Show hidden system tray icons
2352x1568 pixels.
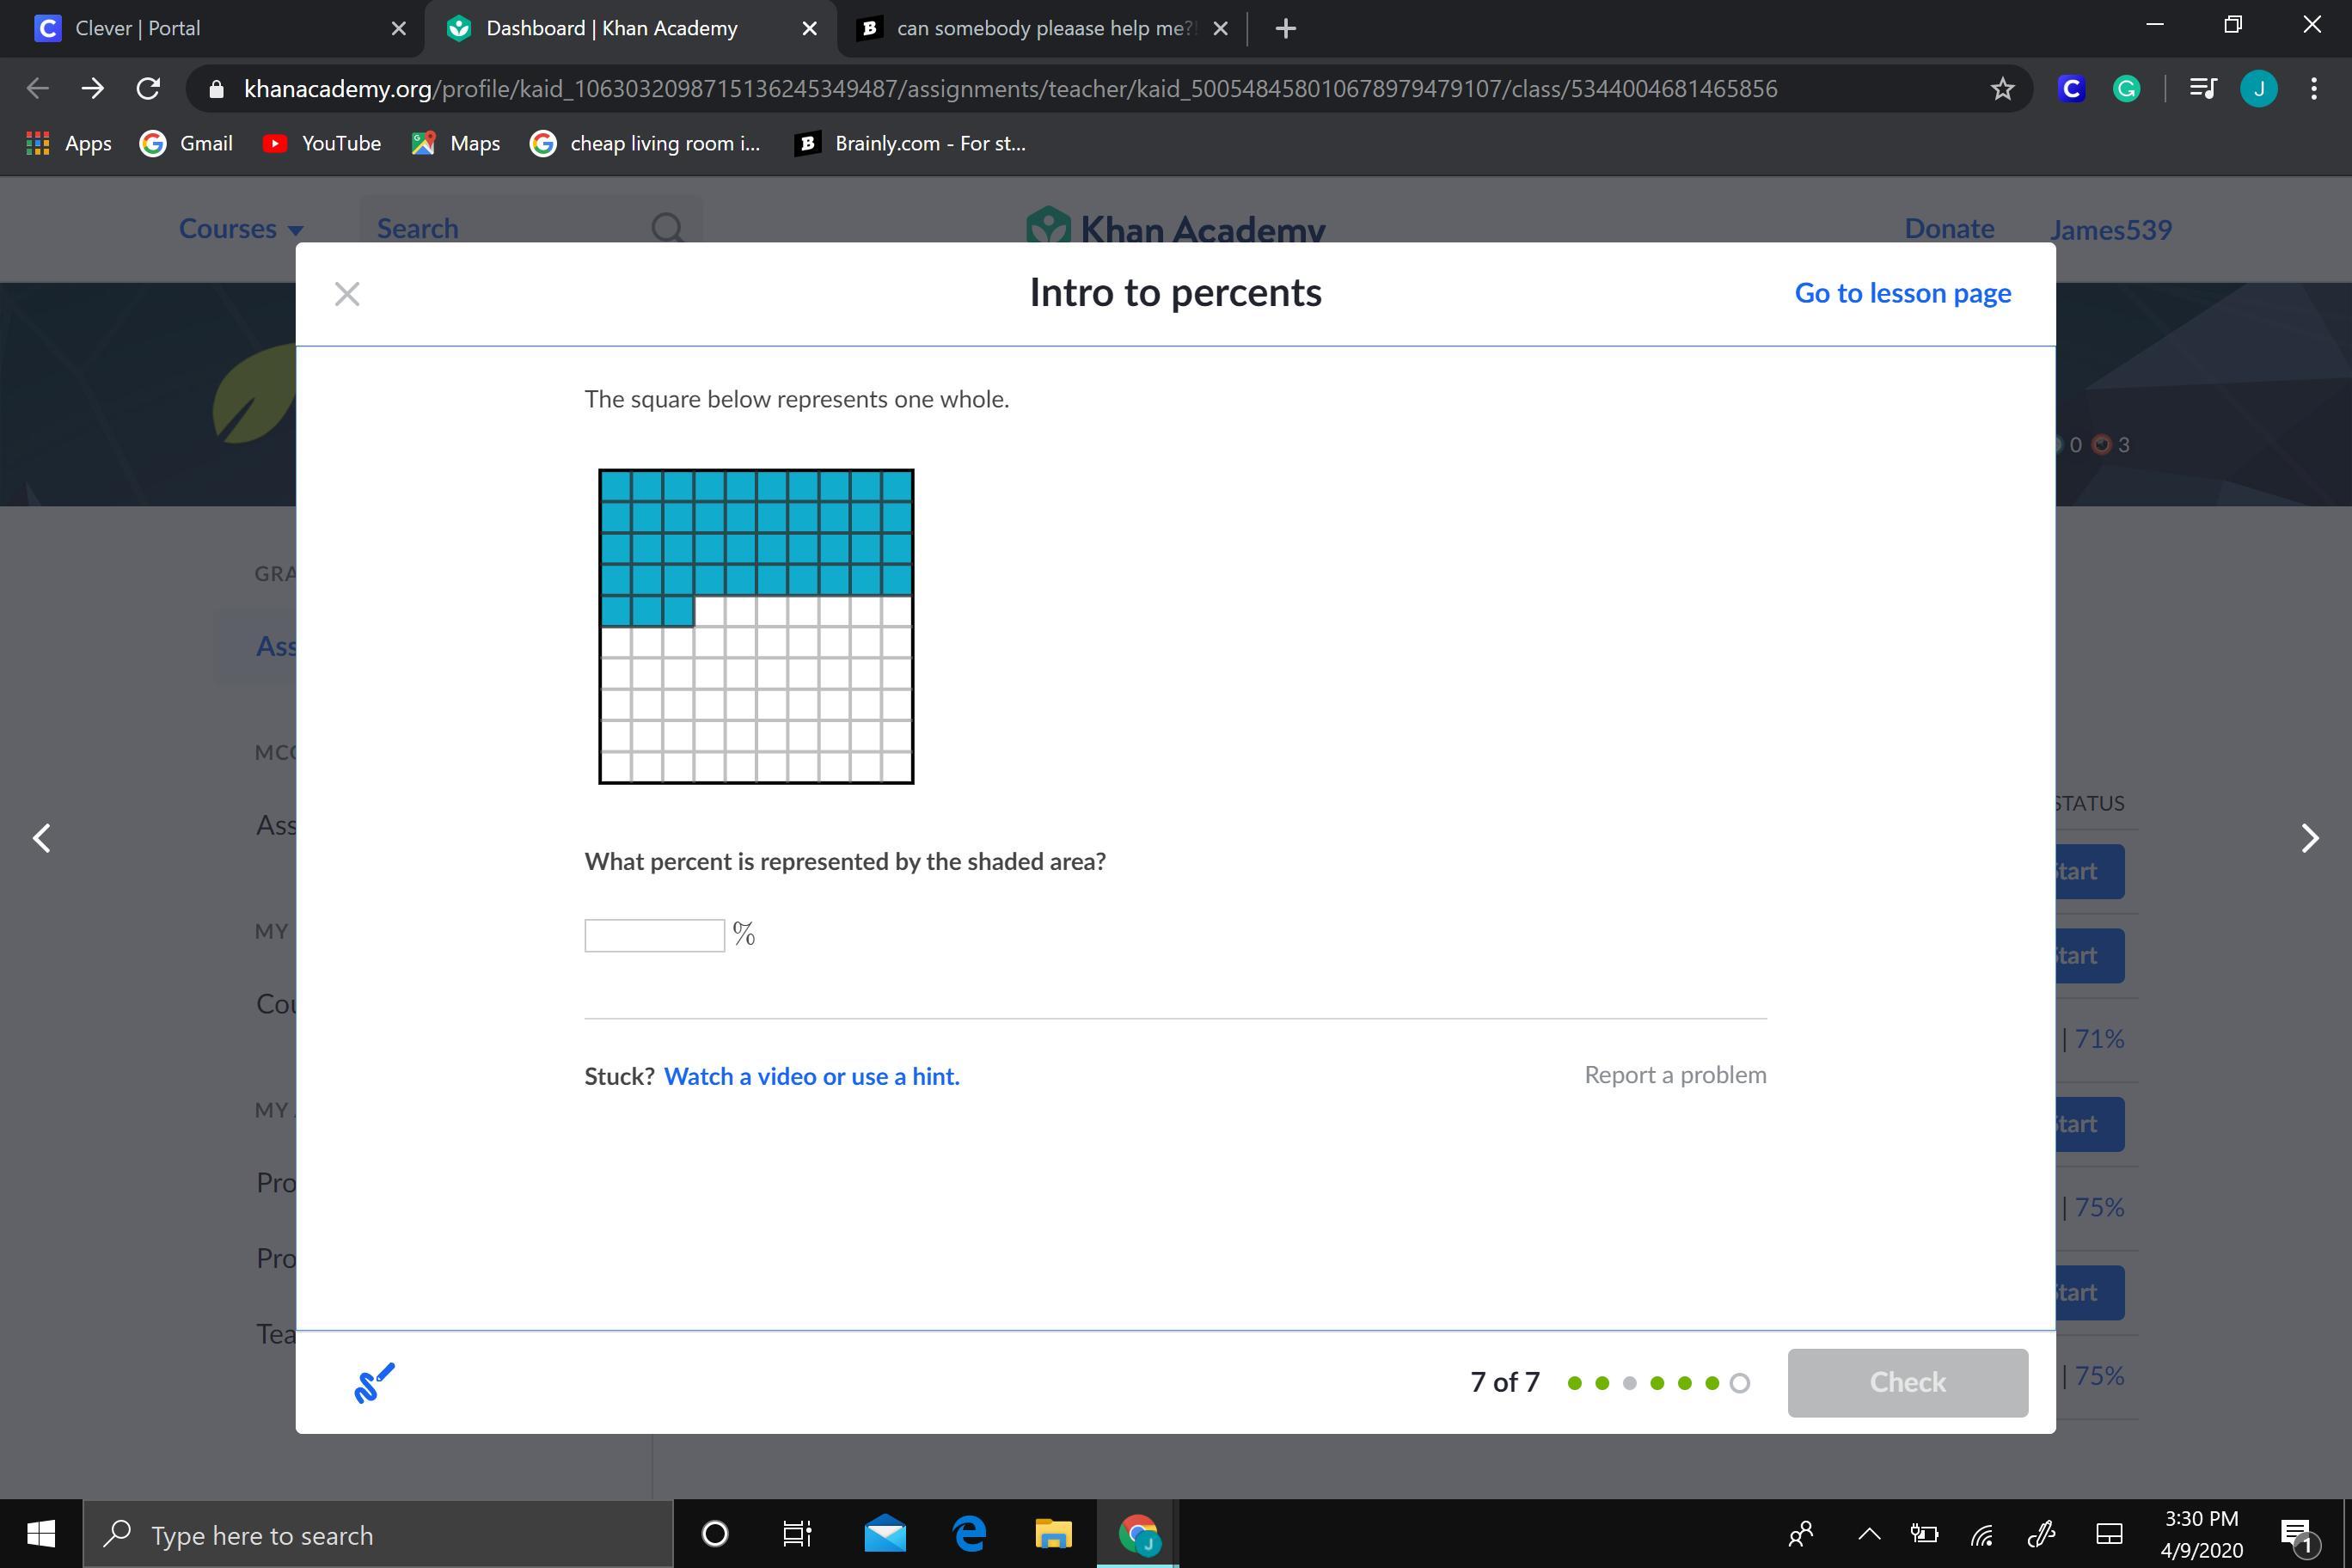[x=1868, y=1534]
